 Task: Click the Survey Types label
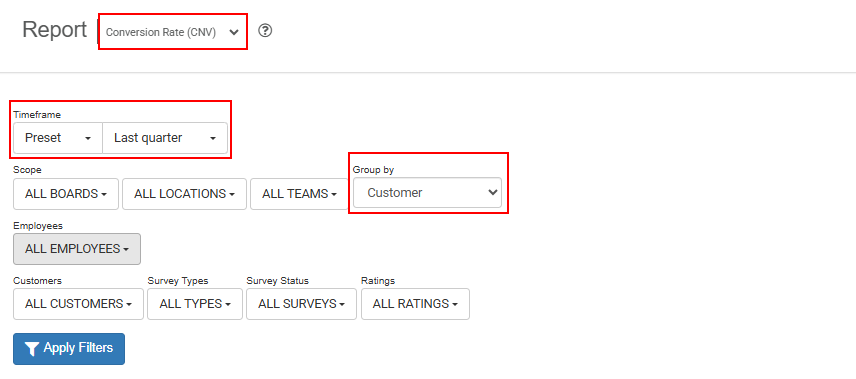click(178, 281)
